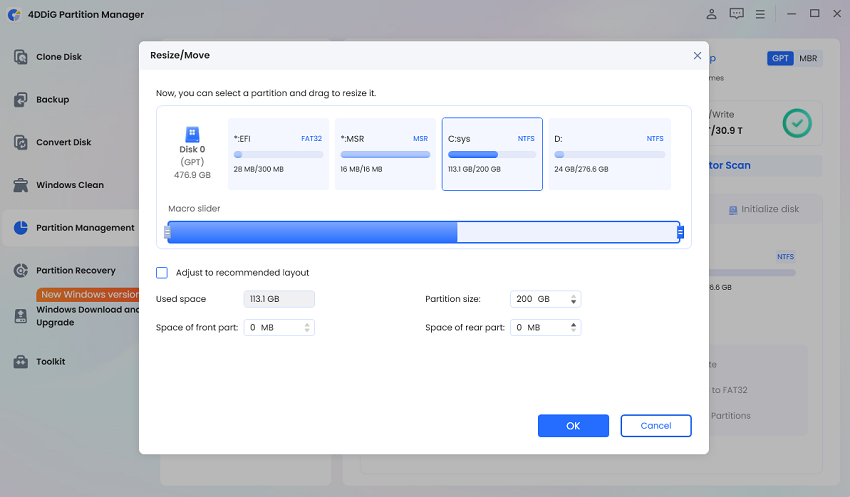Open the hamburger menu in title bar

[760, 14]
